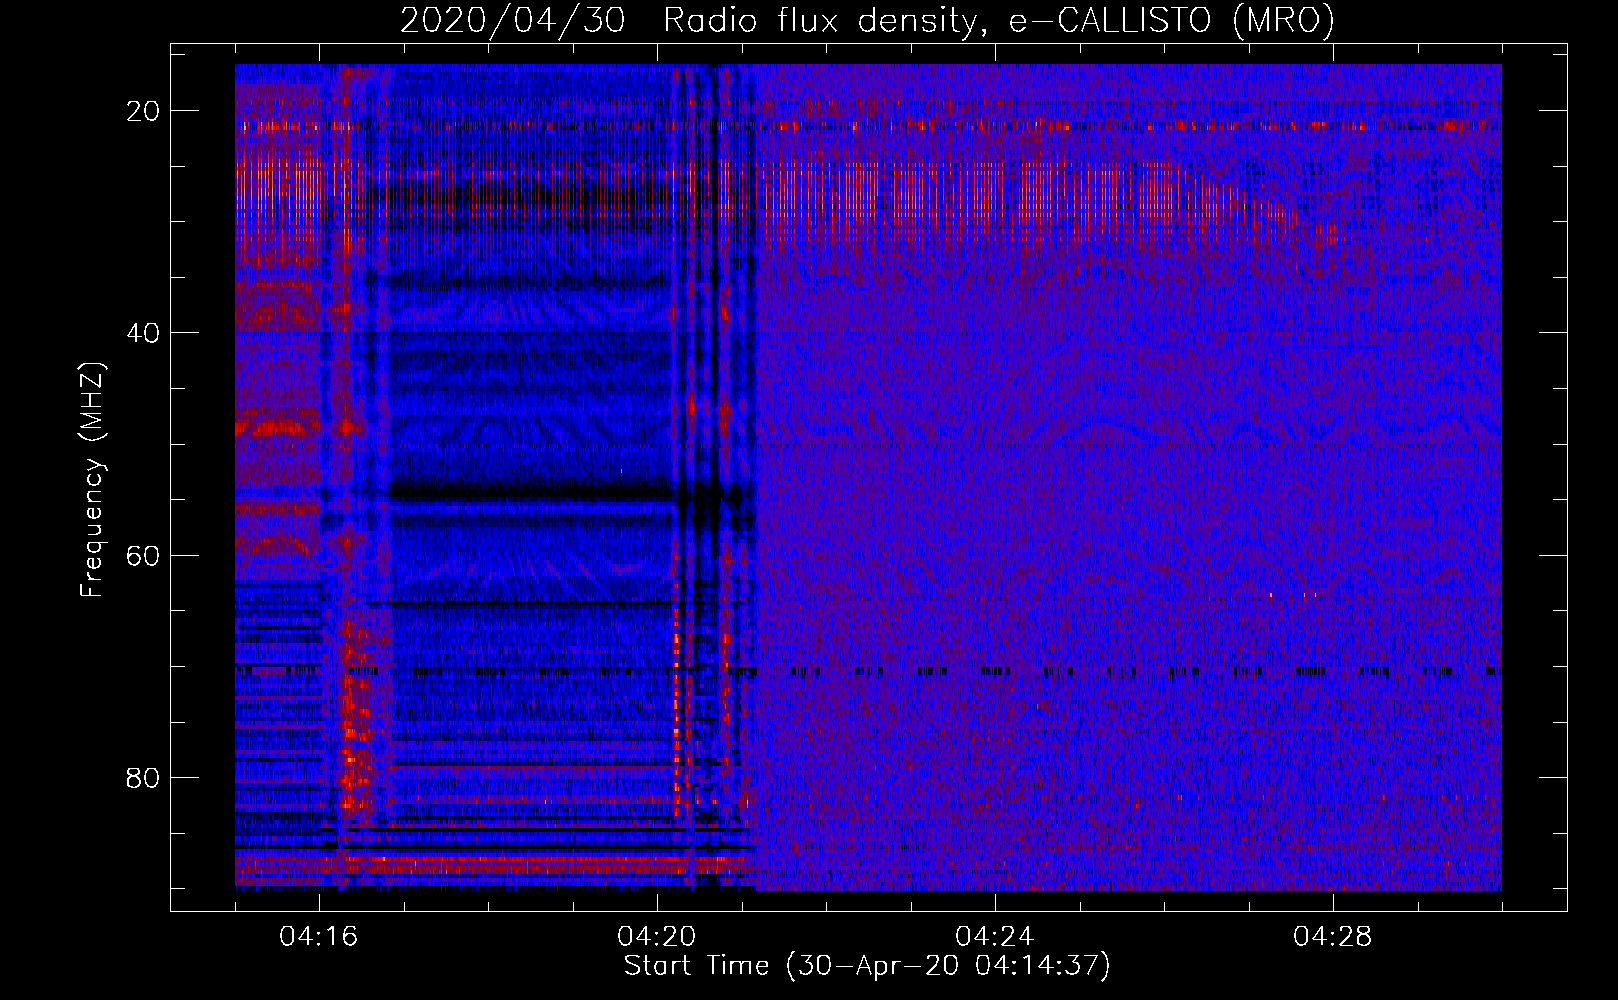Select the "Frequency (MHZ)" axis label
1618x1000 pixels.
[92, 480]
